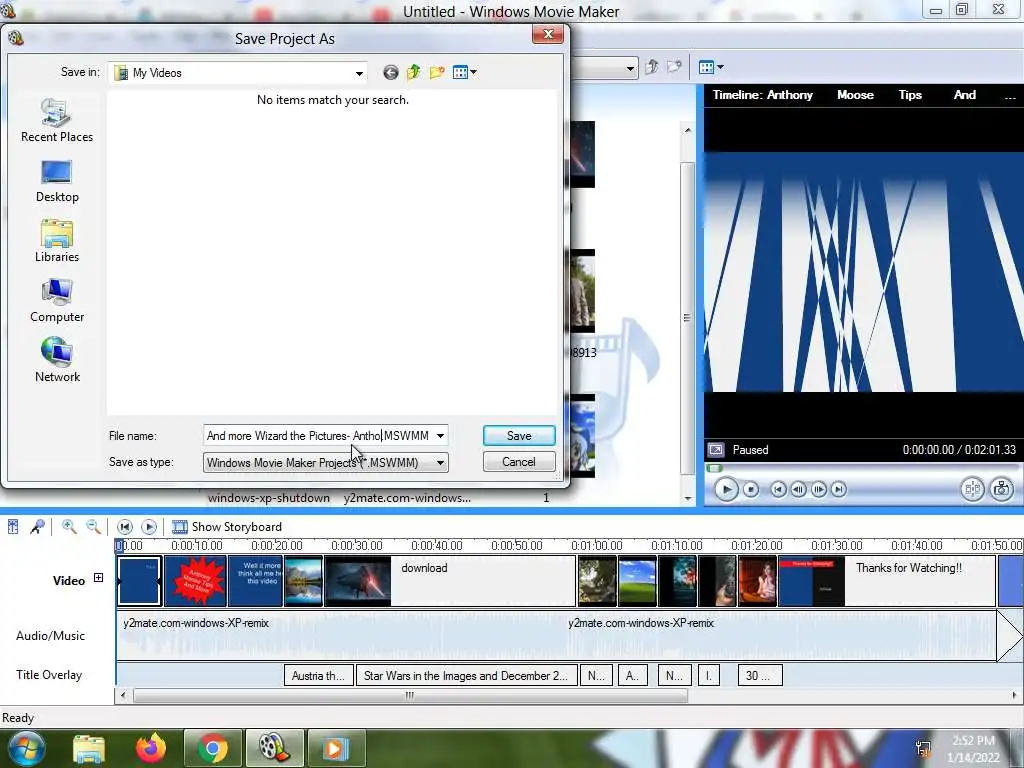Select Desktop in the places bar
Viewport: 1024px width, 768px height.
pyautogui.click(x=57, y=182)
